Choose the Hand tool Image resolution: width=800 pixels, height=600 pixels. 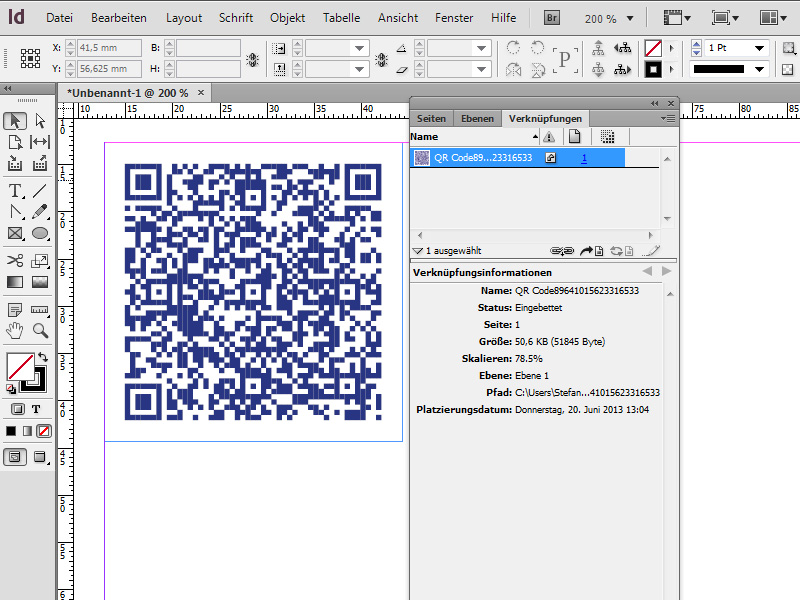[16, 330]
